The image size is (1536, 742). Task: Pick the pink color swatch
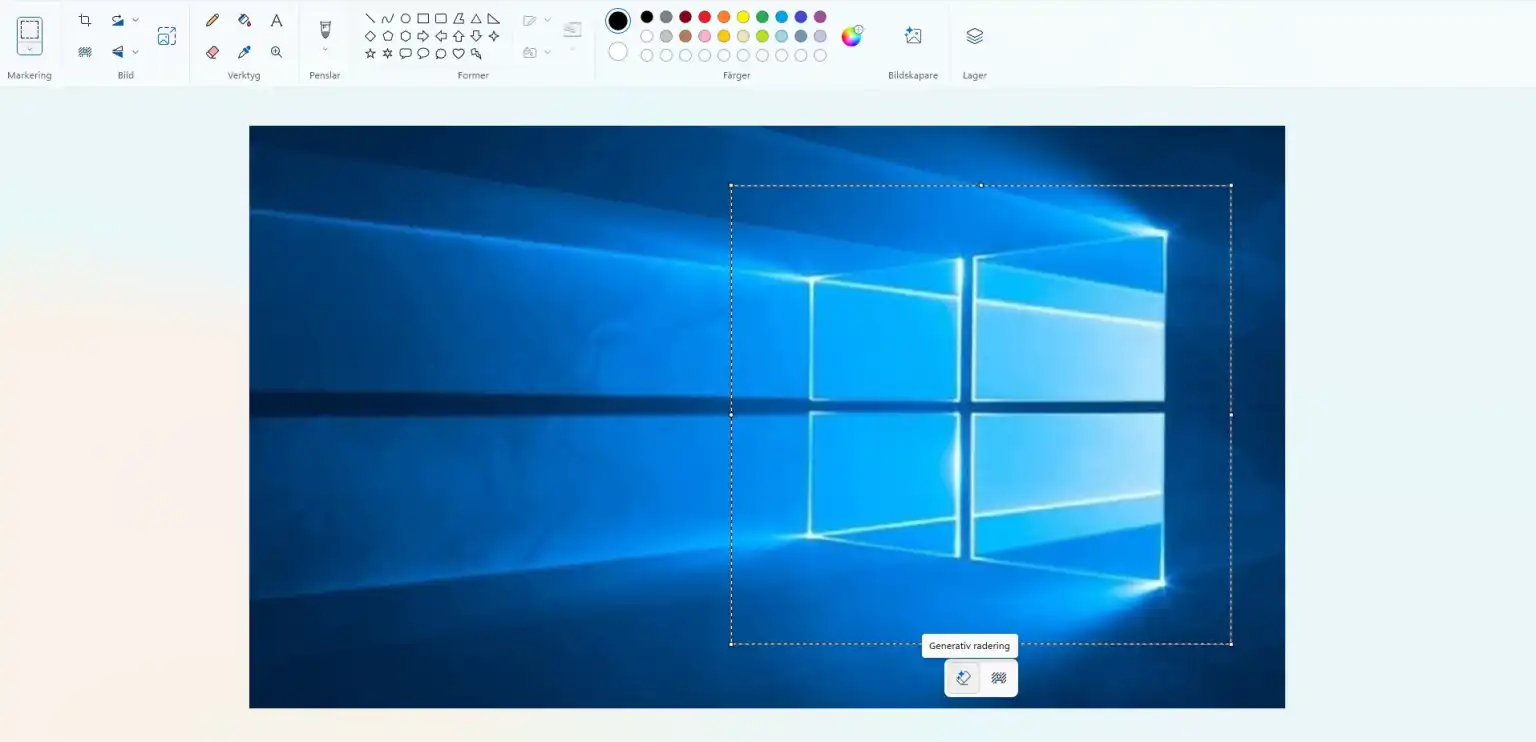(704, 36)
